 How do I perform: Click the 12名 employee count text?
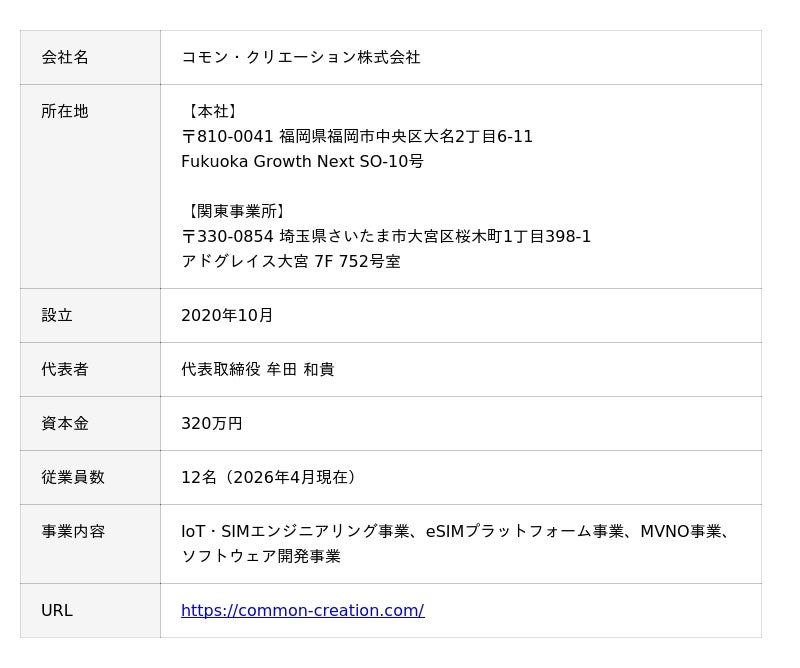point(199,477)
